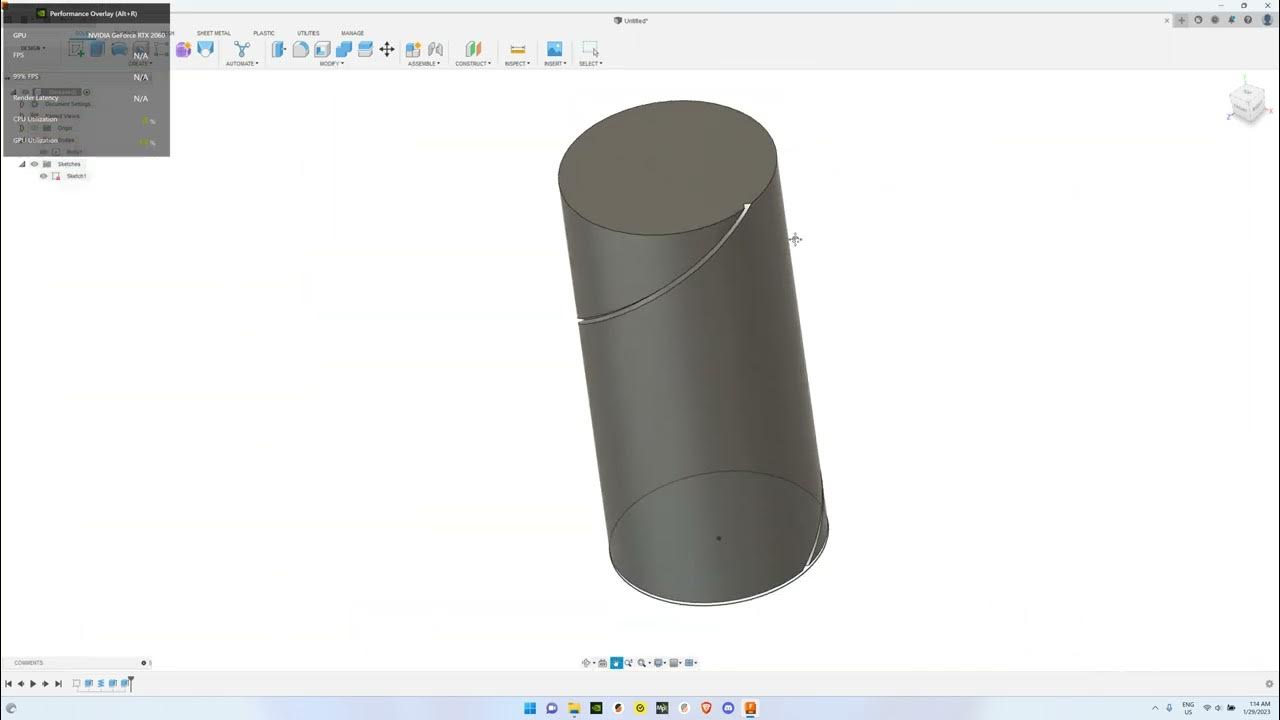Switch to the Manage tab
The image size is (1280, 720).
[x=352, y=33]
